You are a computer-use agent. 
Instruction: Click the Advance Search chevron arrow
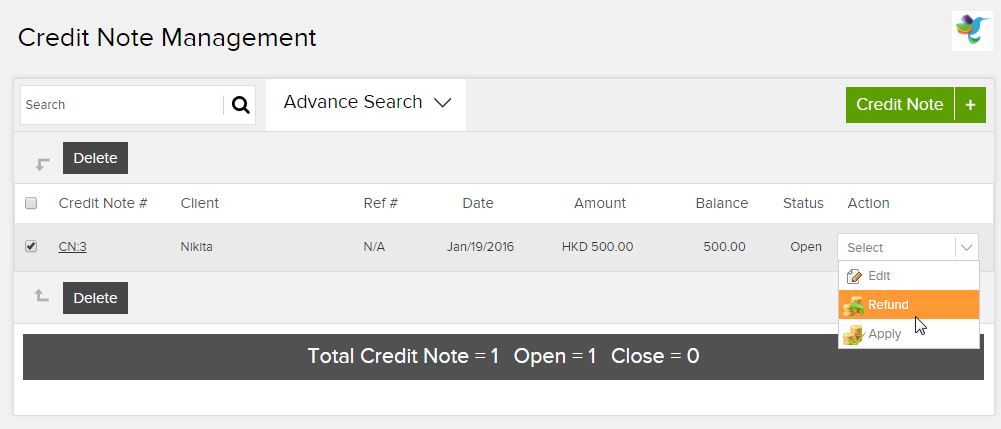442,103
